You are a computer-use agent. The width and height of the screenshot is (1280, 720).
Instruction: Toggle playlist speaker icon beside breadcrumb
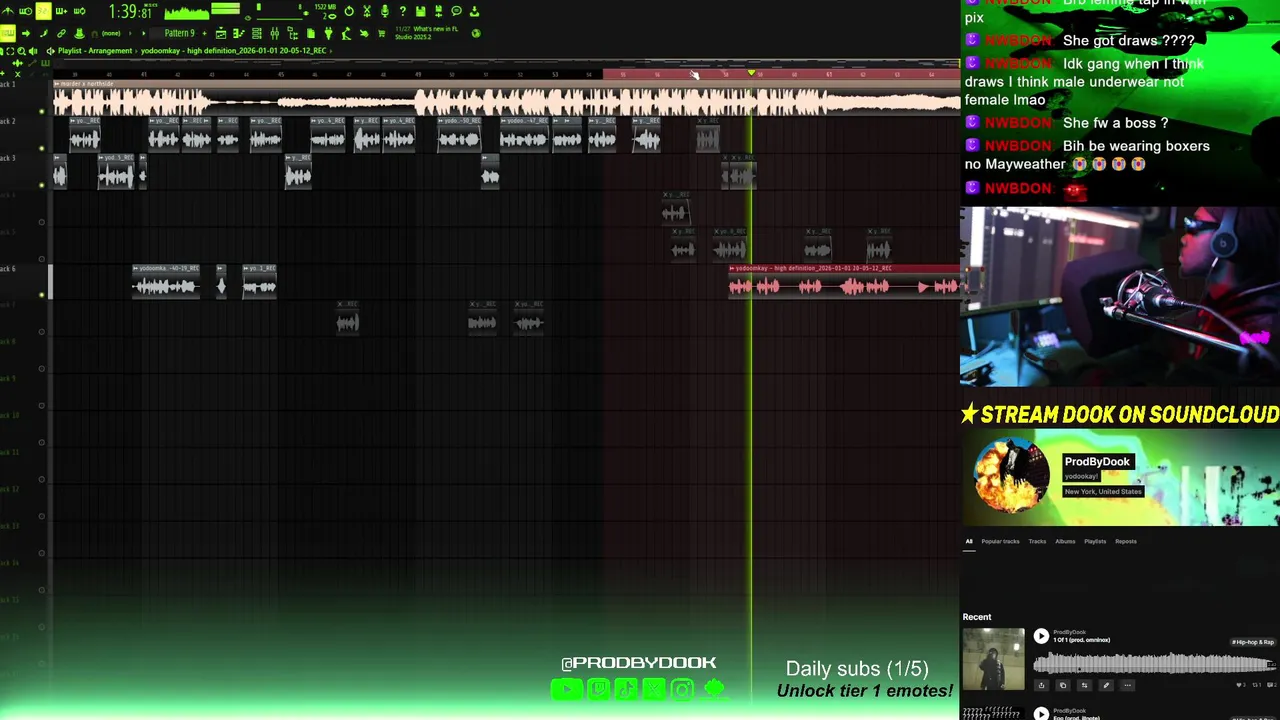pos(50,50)
